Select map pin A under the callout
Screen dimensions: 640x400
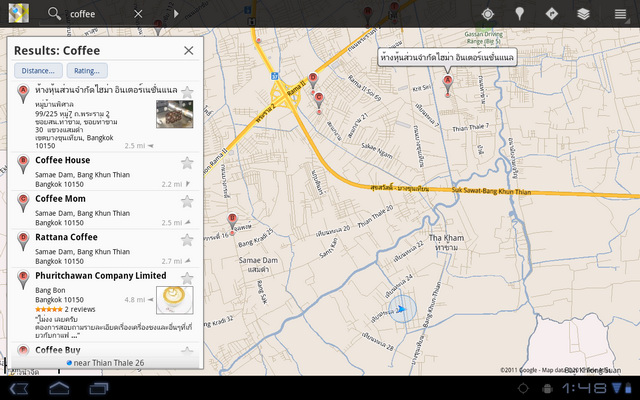point(448,85)
